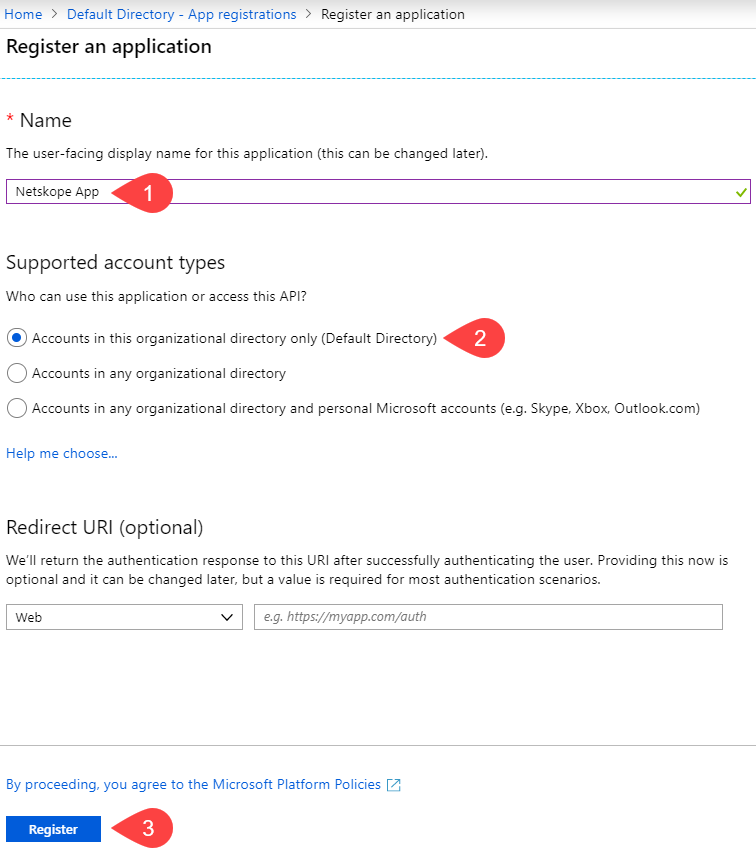Navigate to Home via the breadcrumb

pyautogui.click(x=23, y=14)
